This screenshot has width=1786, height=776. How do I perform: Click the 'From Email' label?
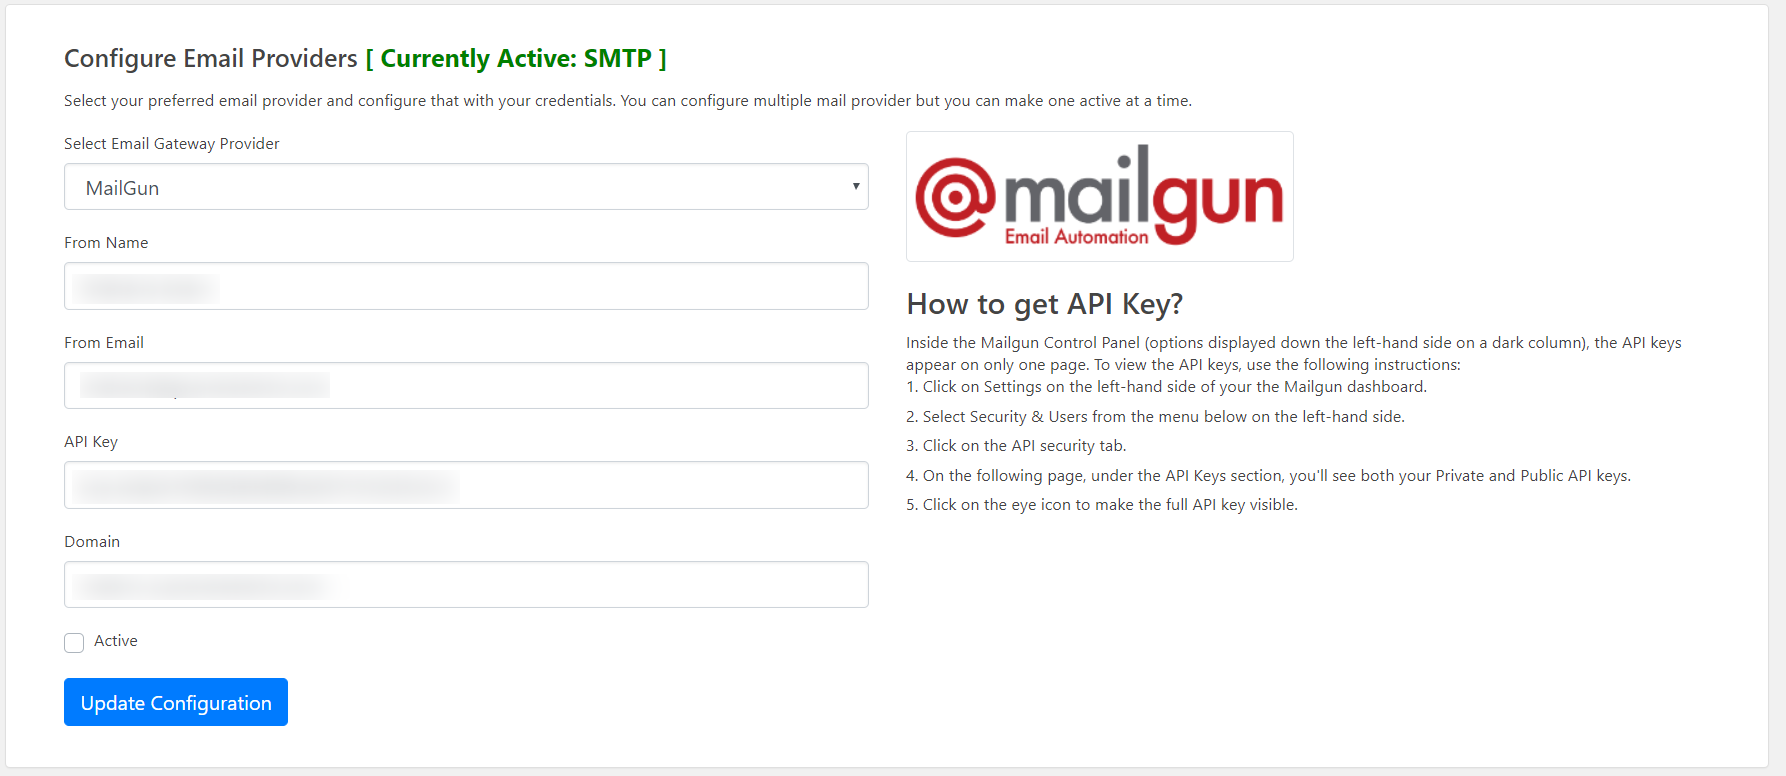coord(104,343)
